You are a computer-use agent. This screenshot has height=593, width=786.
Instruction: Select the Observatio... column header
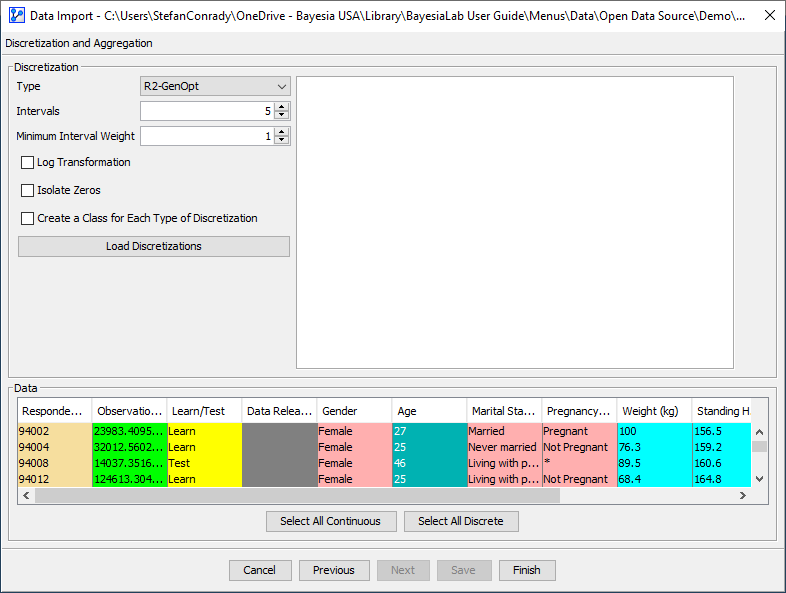point(129,411)
